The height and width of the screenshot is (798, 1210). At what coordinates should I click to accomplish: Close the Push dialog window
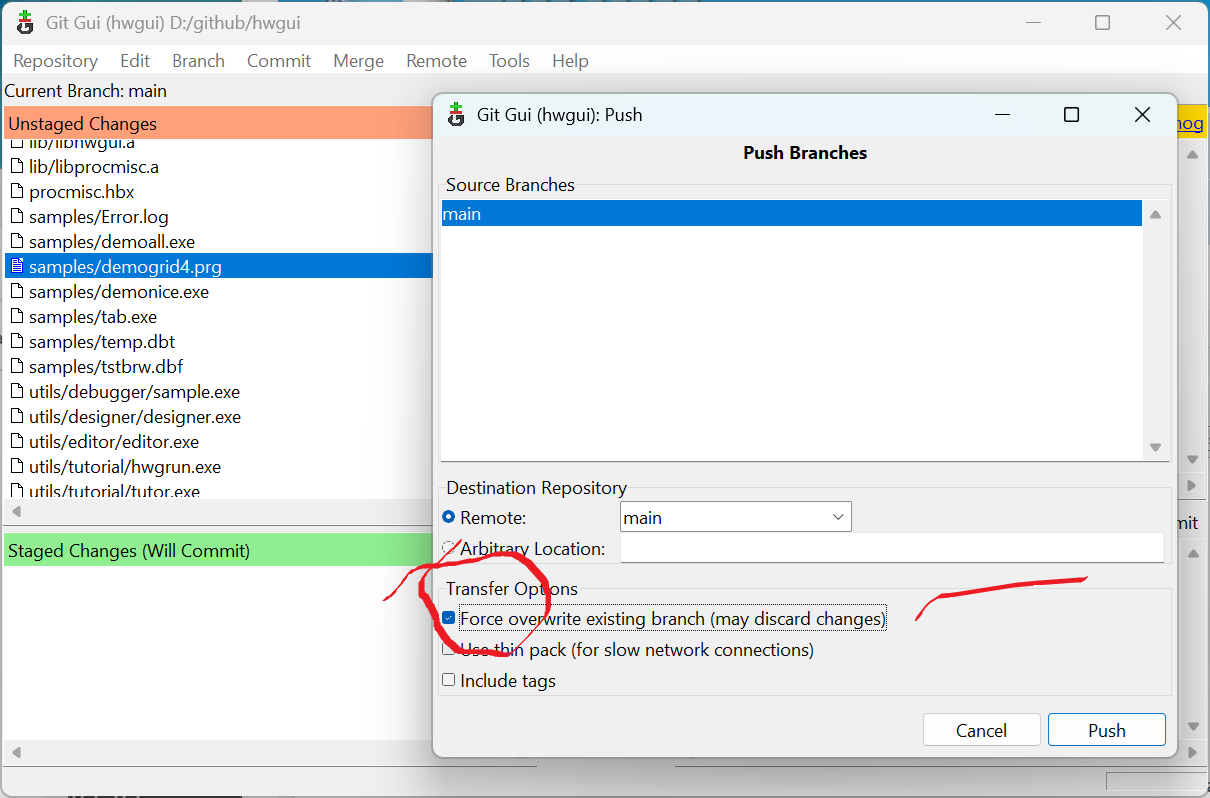coord(1142,115)
